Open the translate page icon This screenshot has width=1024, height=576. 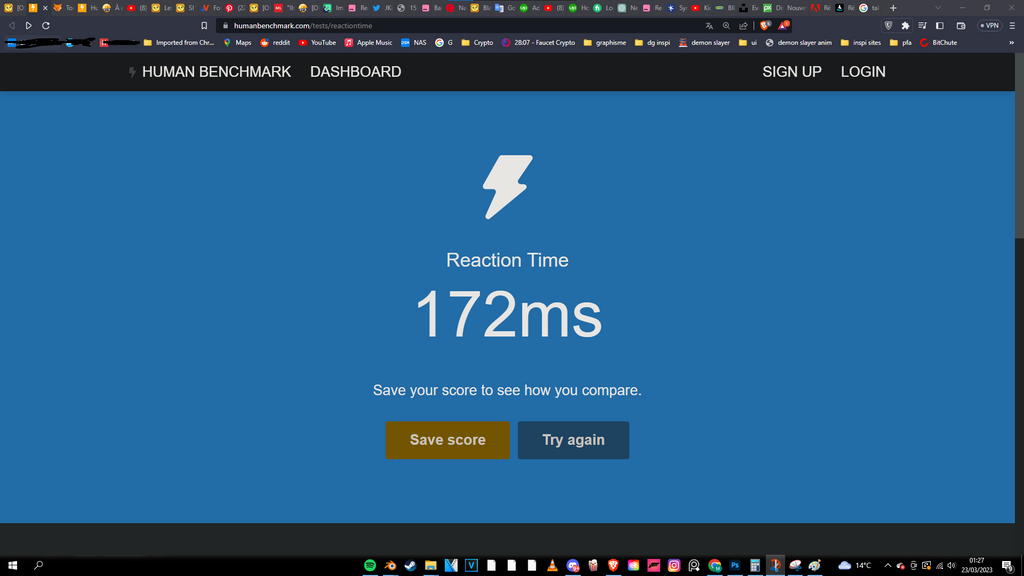709,25
